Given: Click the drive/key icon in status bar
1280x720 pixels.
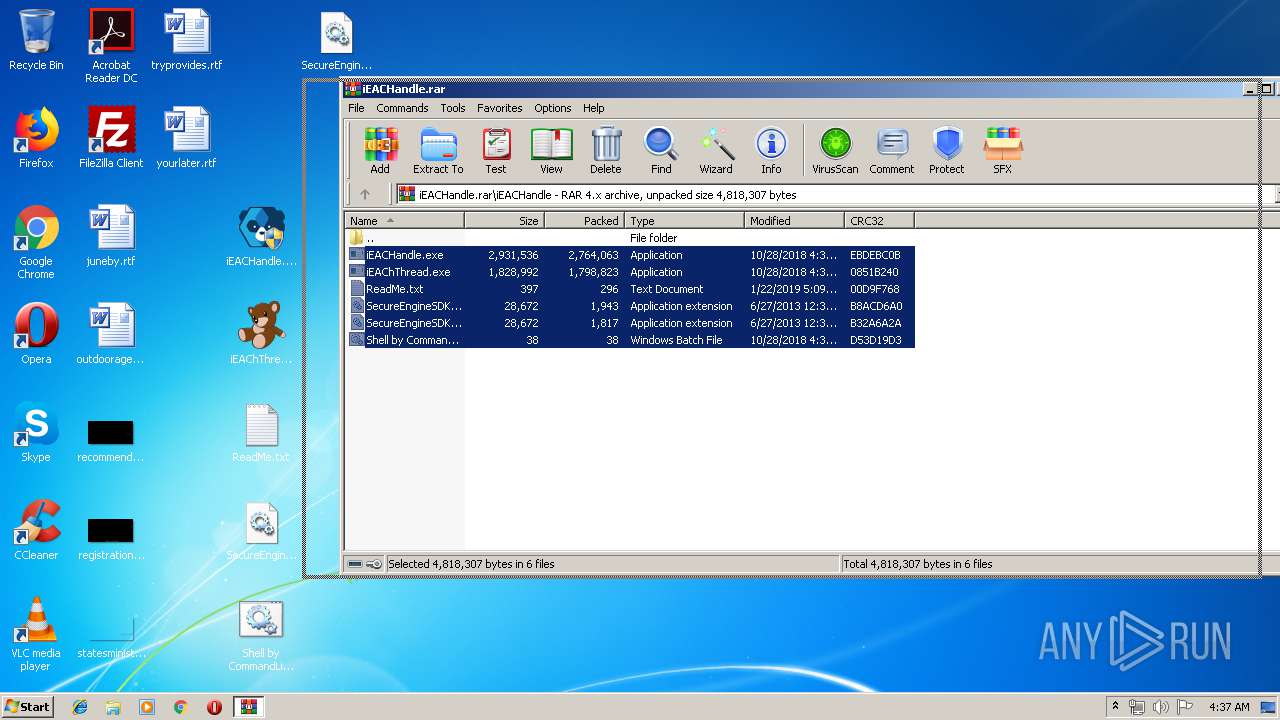Looking at the screenshot, I should point(365,564).
